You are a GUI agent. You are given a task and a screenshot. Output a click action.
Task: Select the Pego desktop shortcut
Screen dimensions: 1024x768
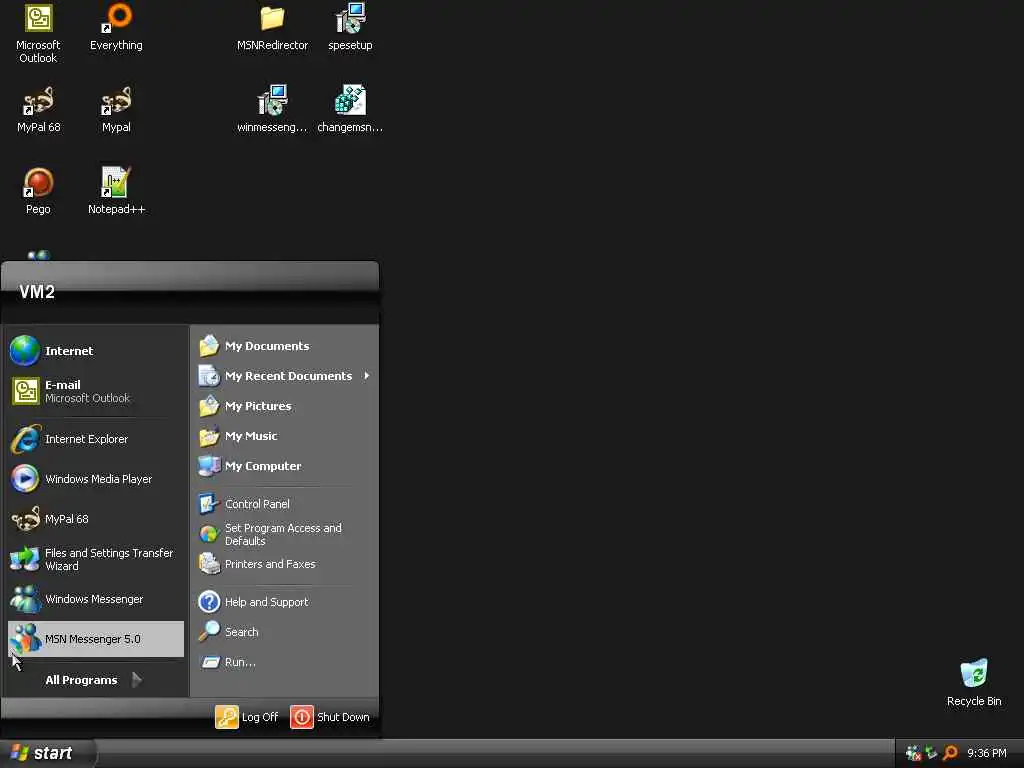[38, 191]
